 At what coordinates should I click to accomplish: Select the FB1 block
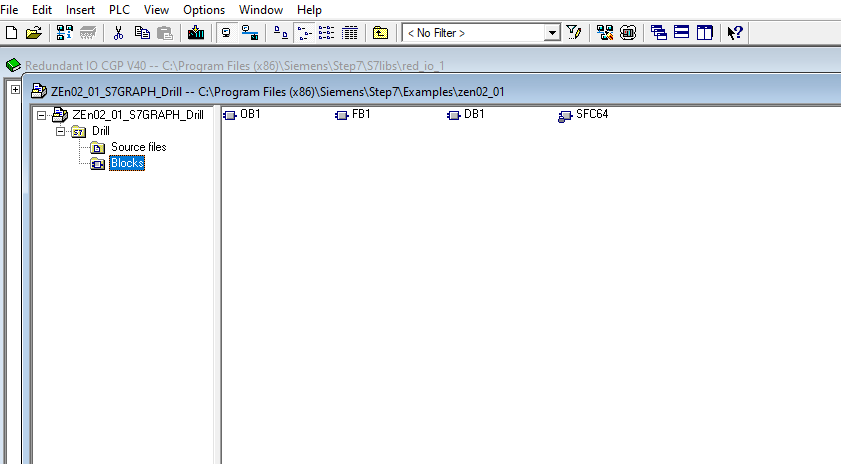coord(353,114)
